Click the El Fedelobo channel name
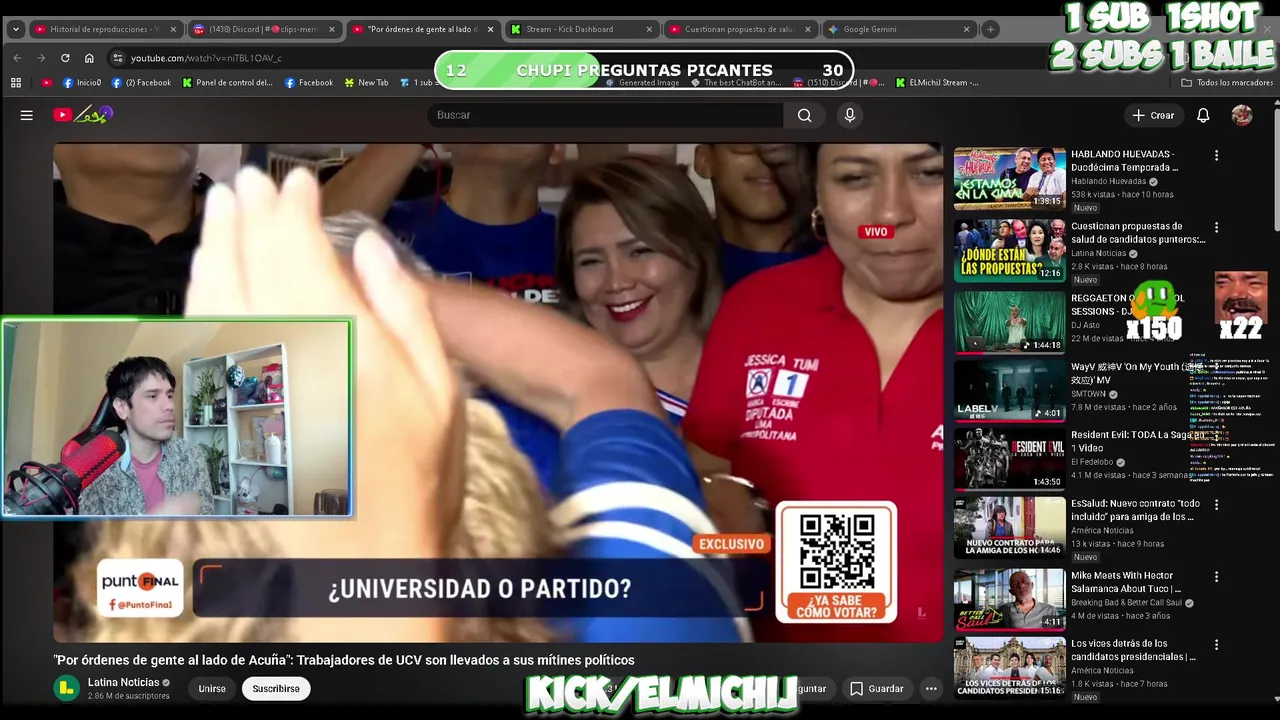This screenshot has height=720, width=1280. 1092,463
